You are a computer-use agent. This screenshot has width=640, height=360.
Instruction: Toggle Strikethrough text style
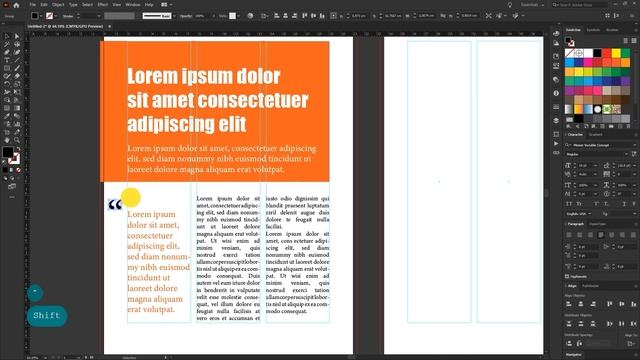[x=634, y=204]
